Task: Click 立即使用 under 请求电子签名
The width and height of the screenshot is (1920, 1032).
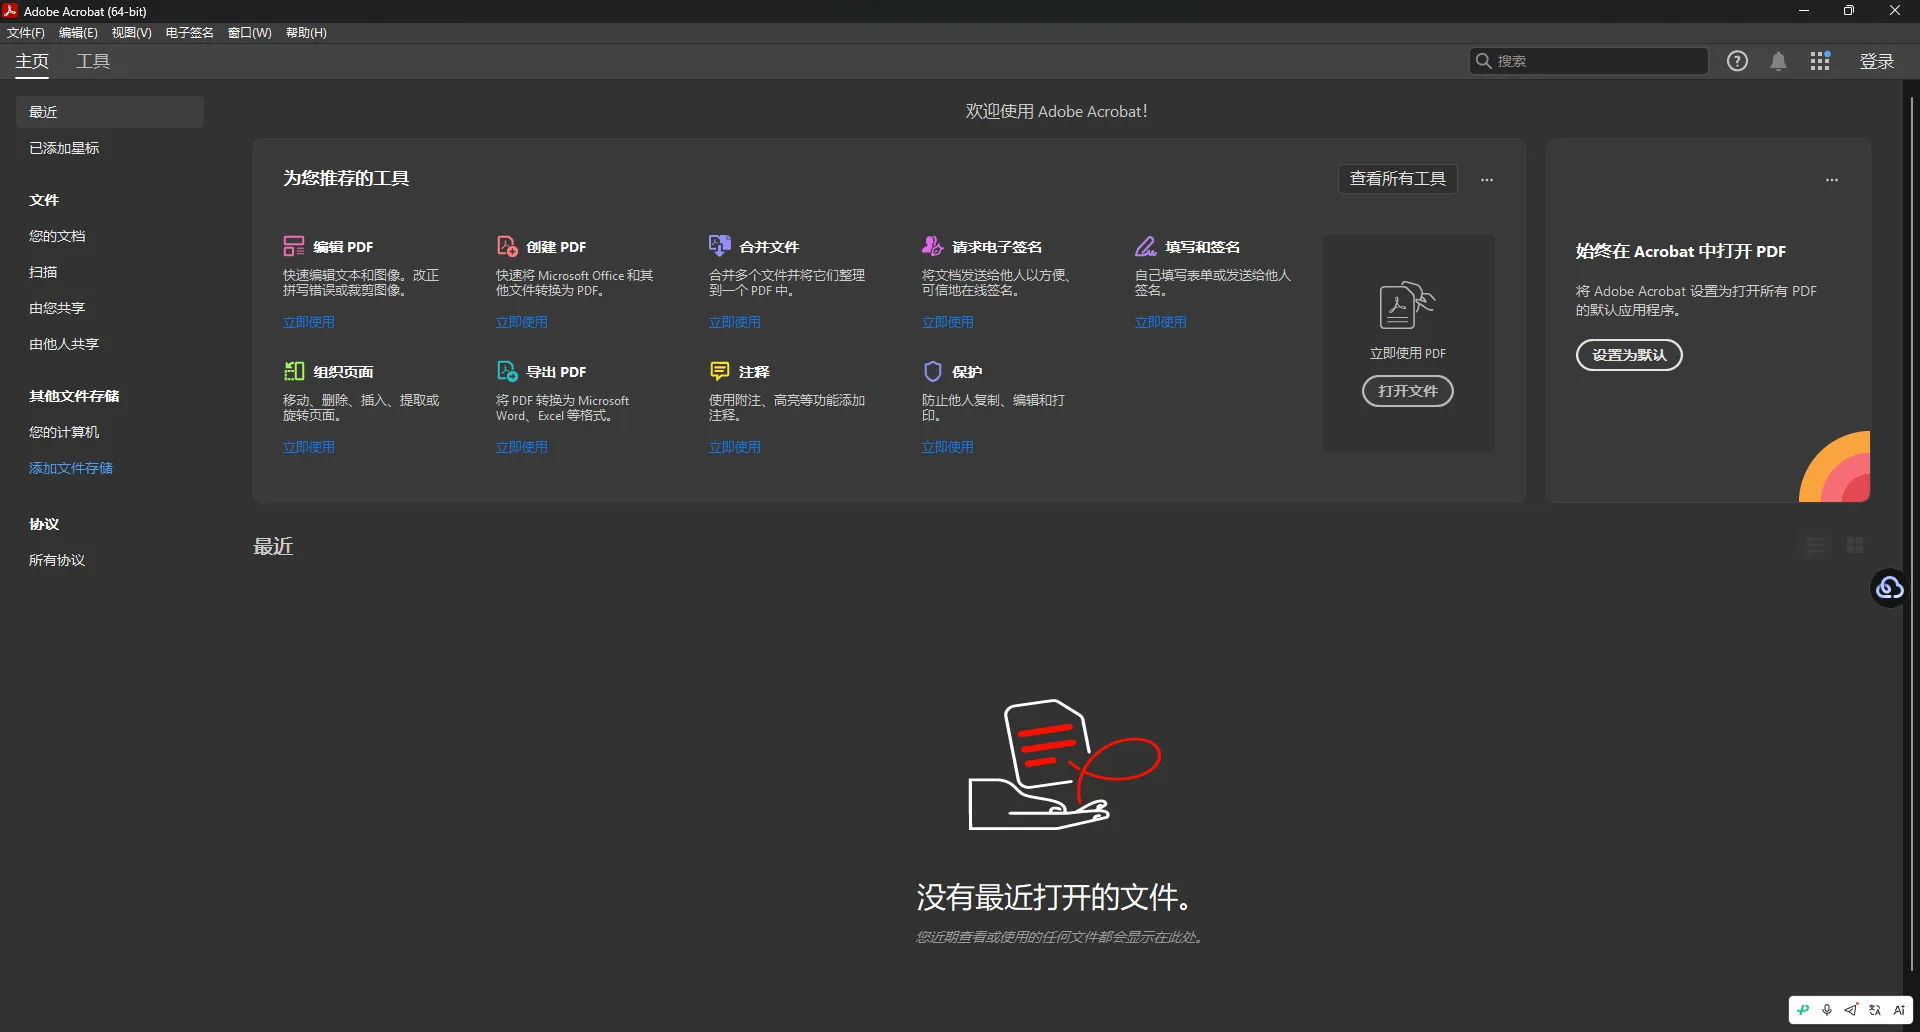Action: coord(948,322)
